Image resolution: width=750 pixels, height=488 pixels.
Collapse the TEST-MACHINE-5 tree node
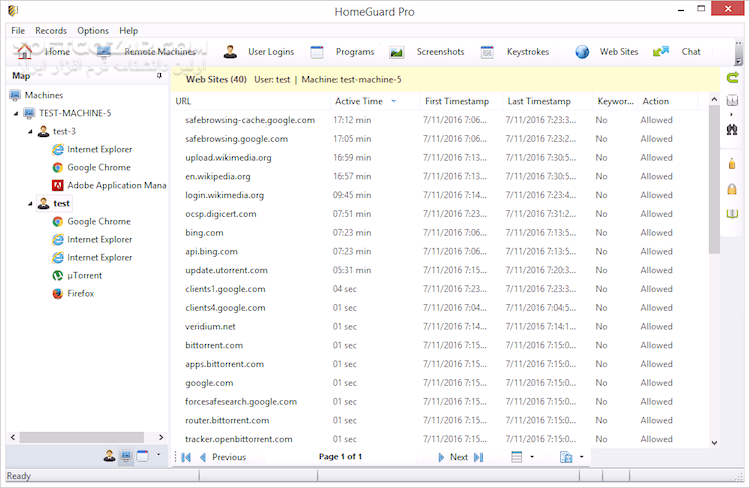point(16,114)
